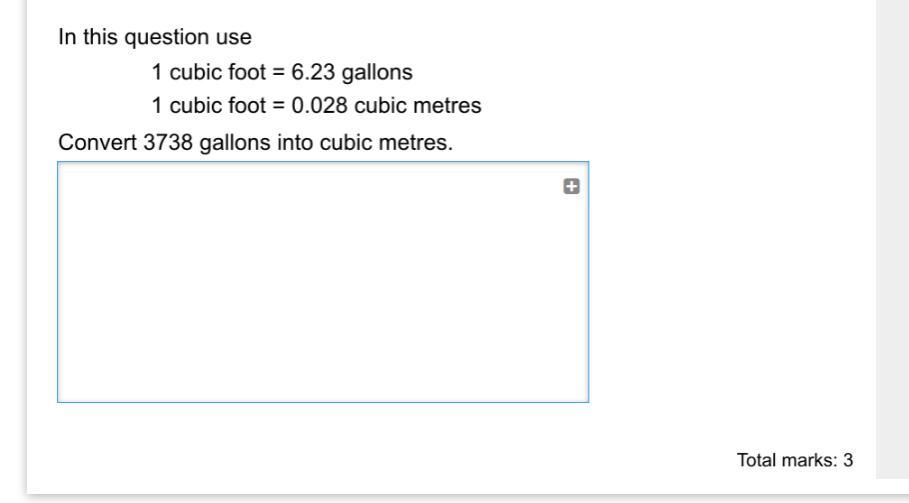
Task: Click the word "Total" in the marks label
Action: coord(755,460)
